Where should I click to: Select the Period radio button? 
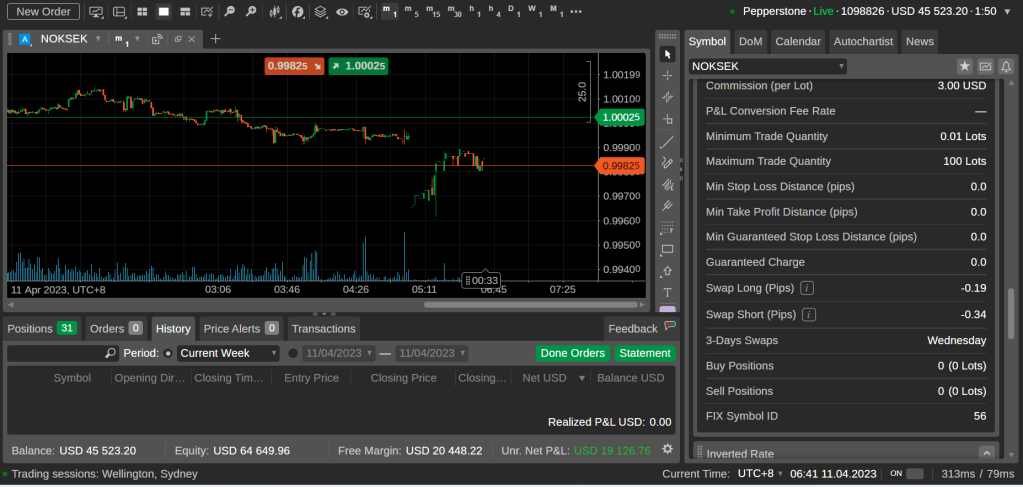coord(168,353)
